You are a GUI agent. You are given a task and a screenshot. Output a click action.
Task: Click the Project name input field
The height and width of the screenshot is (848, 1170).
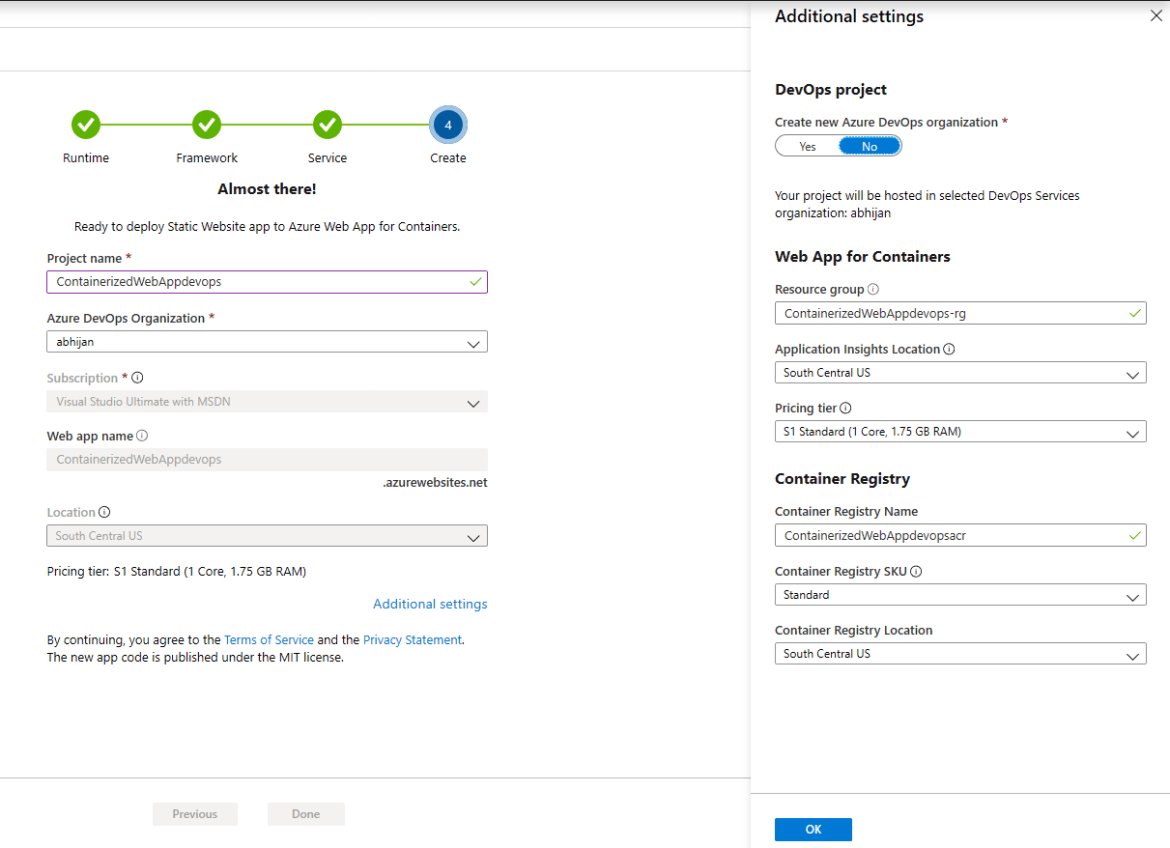(x=267, y=282)
